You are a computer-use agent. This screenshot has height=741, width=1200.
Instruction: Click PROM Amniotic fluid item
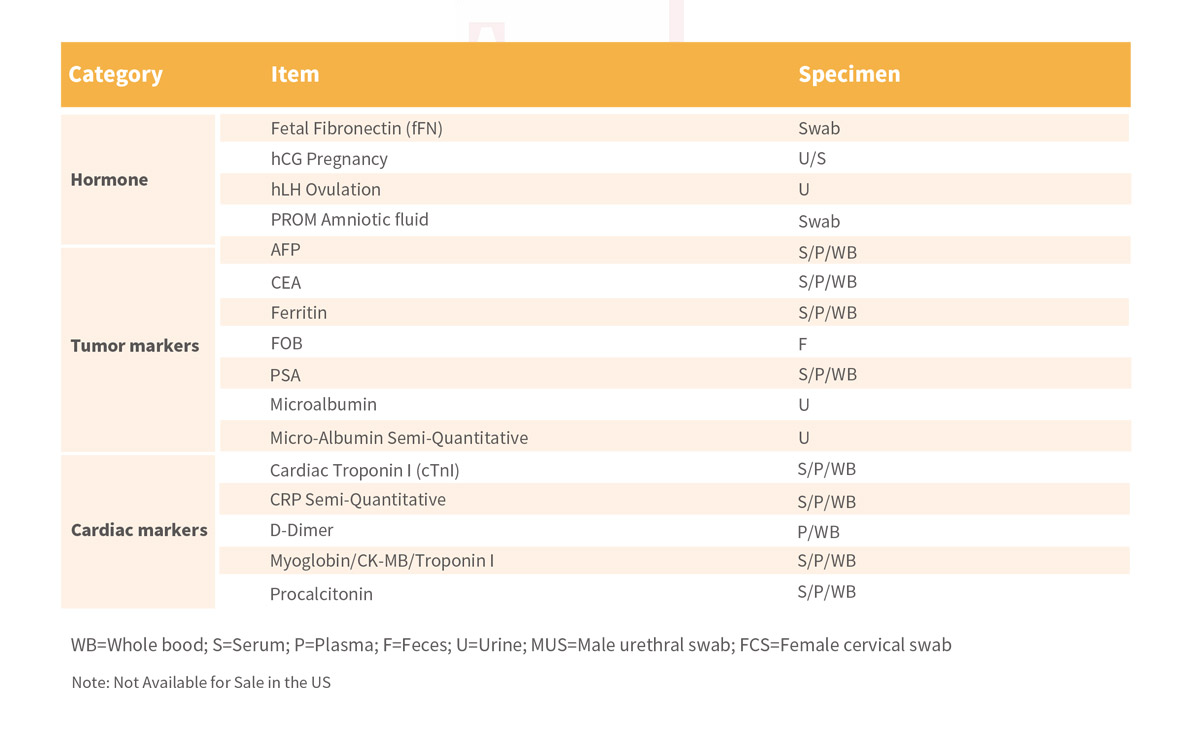[349, 220]
